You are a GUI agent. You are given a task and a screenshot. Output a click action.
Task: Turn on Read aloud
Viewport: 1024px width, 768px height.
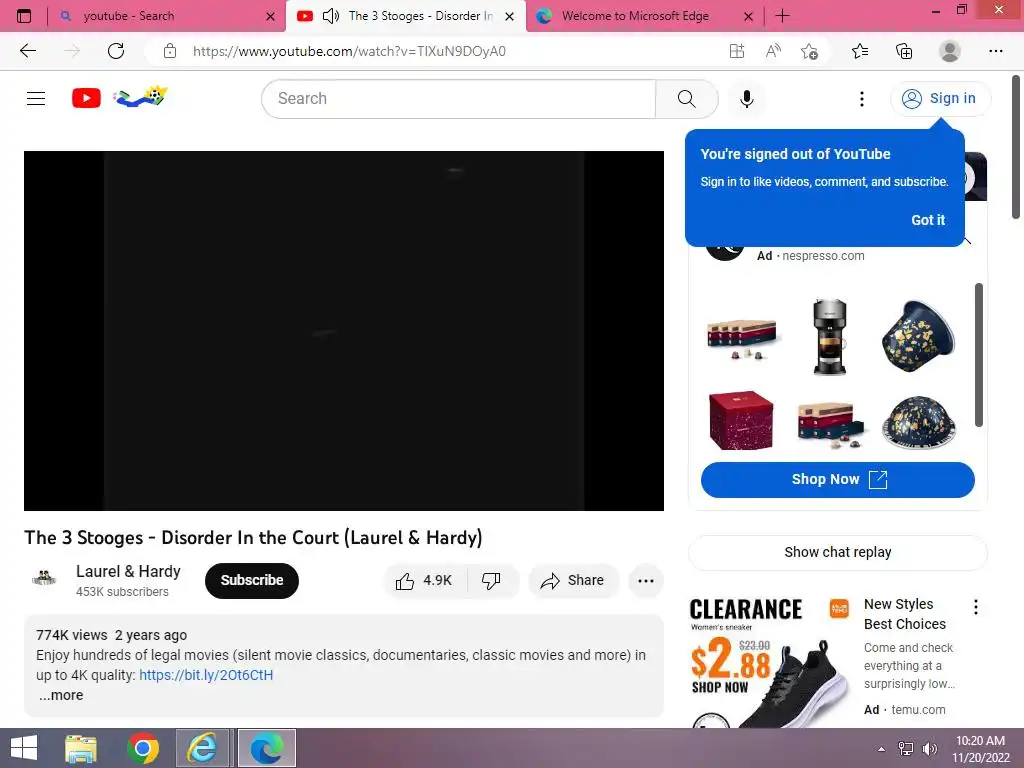pos(773,51)
